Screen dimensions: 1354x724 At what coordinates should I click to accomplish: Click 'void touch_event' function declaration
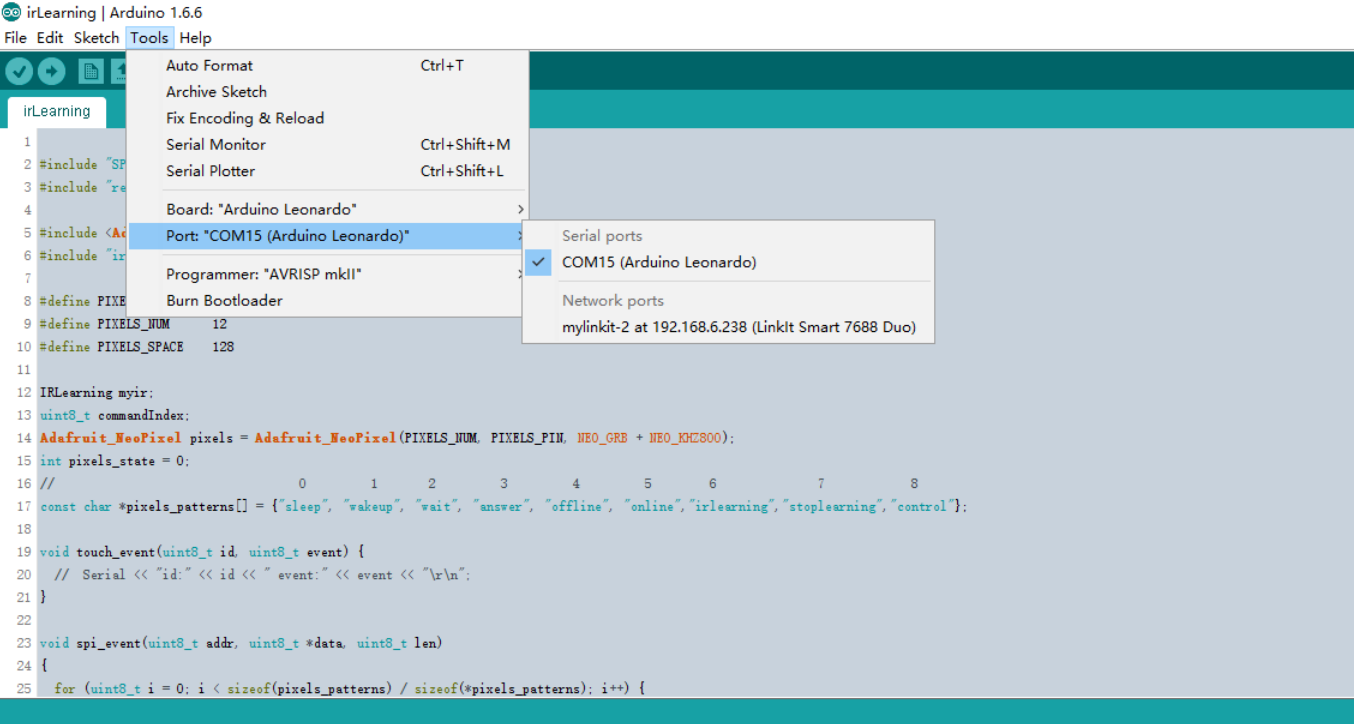tap(203, 552)
